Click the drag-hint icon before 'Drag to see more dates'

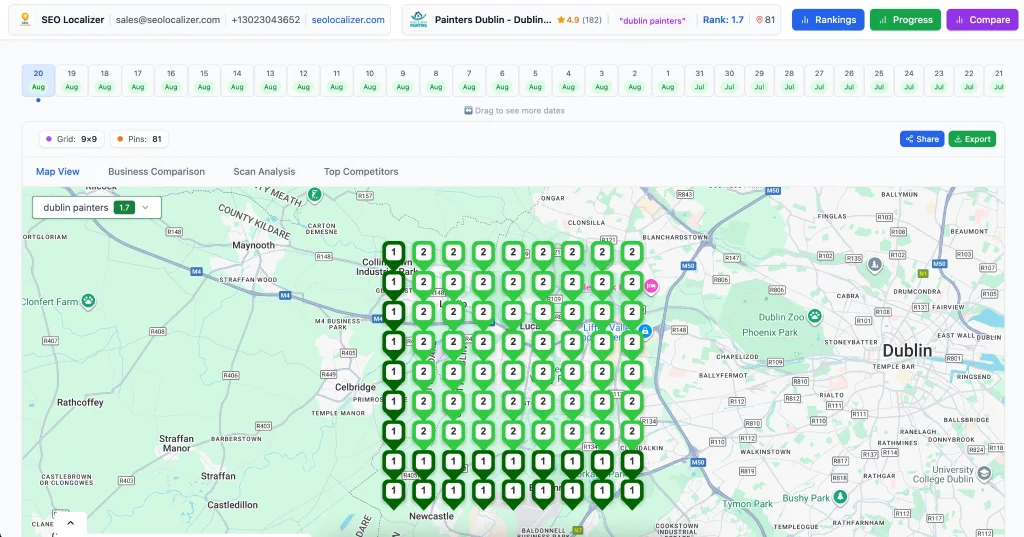coord(468,110)
